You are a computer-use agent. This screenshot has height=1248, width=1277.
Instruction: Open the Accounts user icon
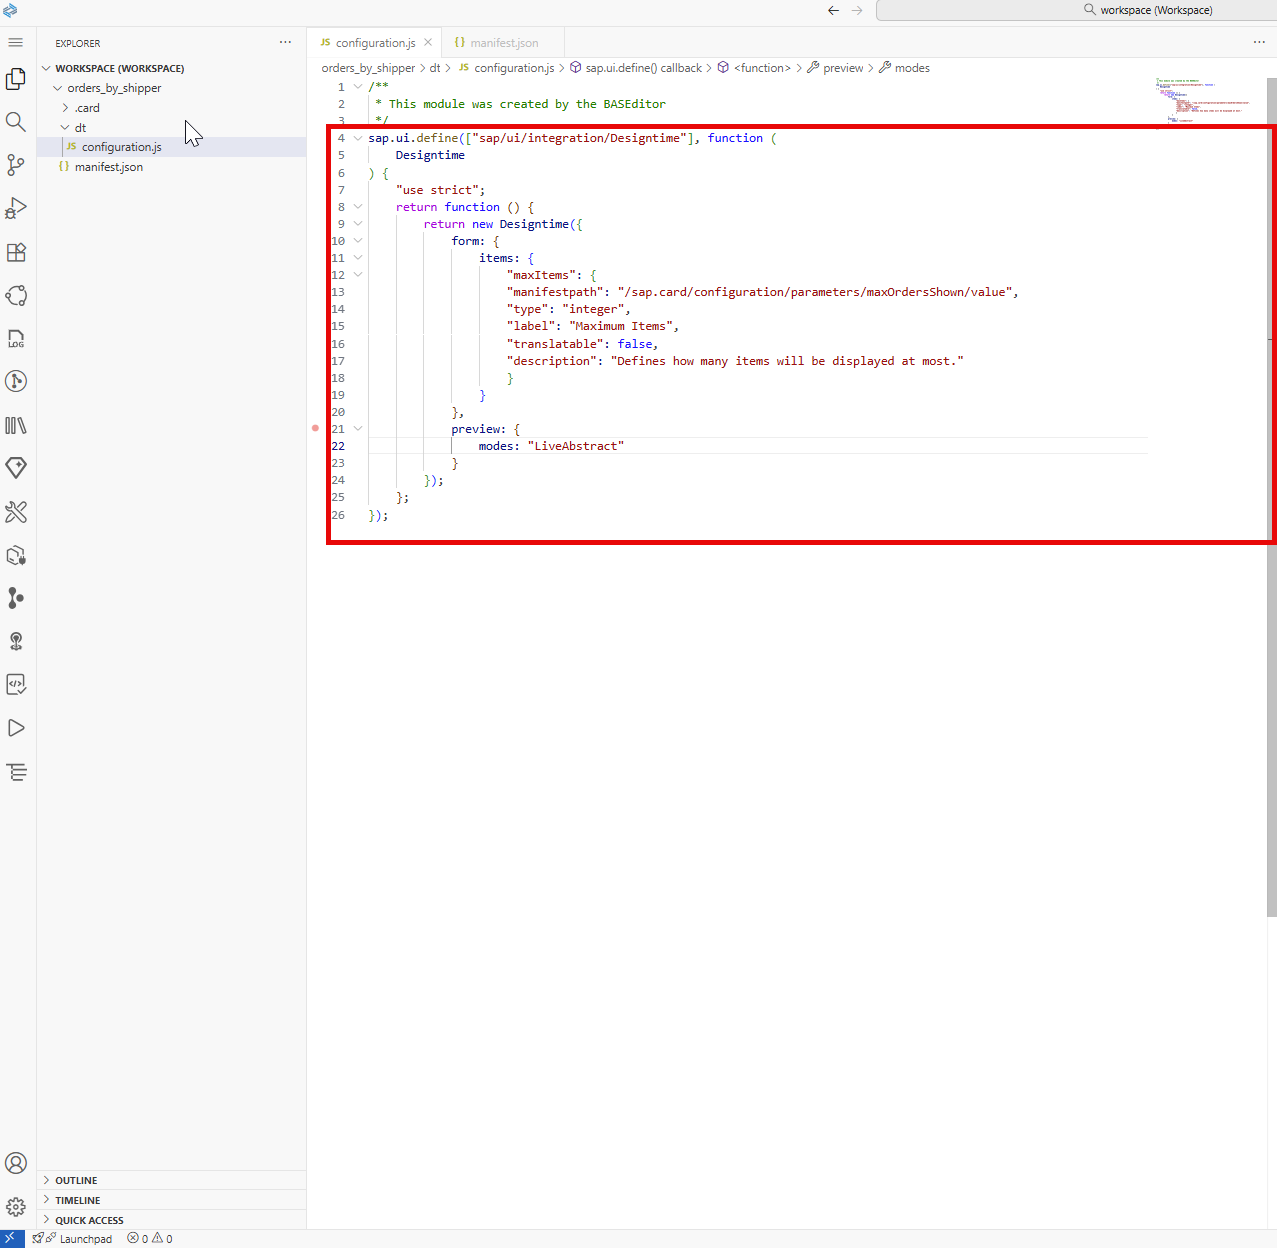click(x=16, y=1163)
